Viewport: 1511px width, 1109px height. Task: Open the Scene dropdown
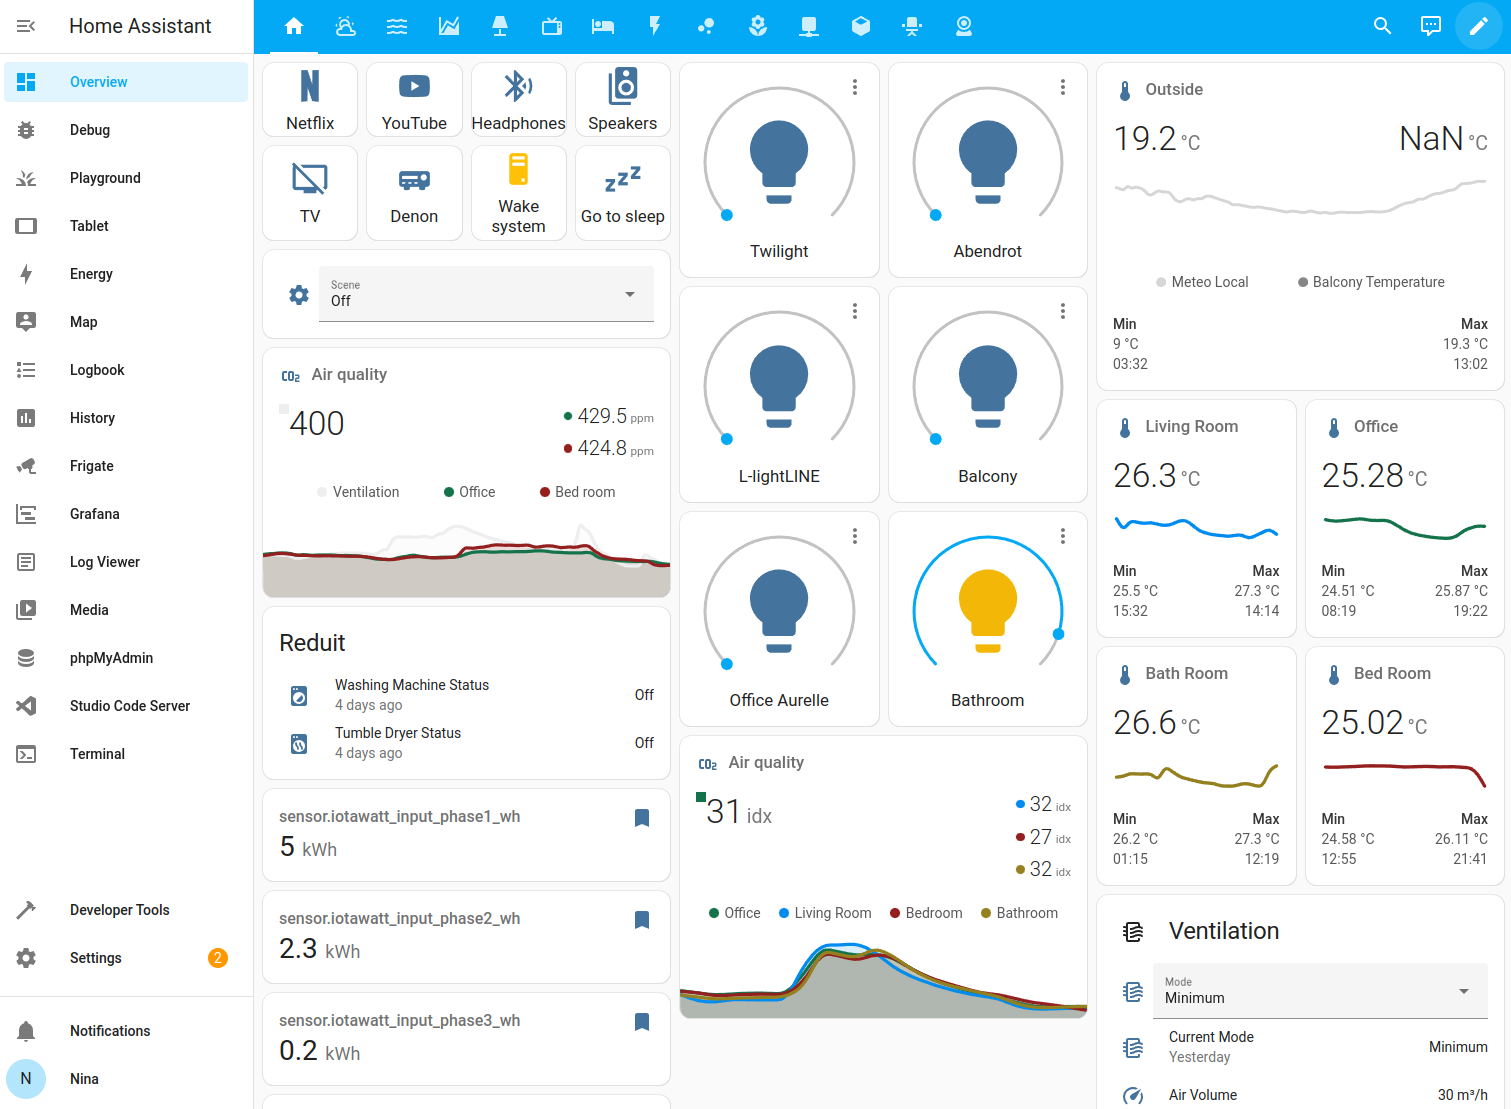(x=486, y=294)
